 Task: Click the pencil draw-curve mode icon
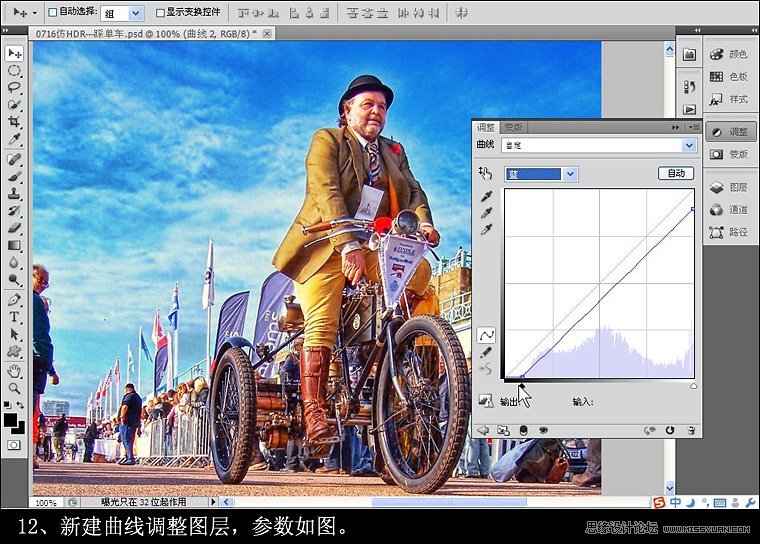pos(486,352)
